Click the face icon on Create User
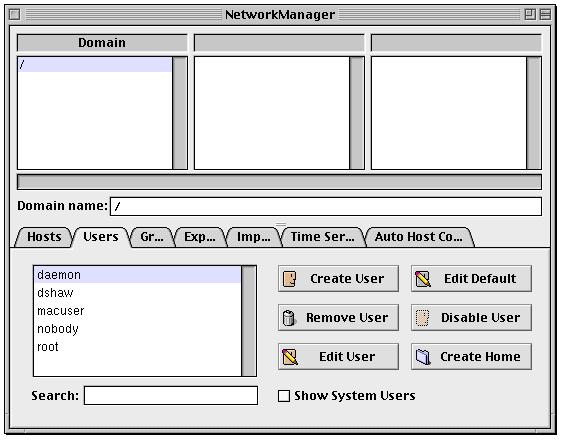 [x=289, y=279]
